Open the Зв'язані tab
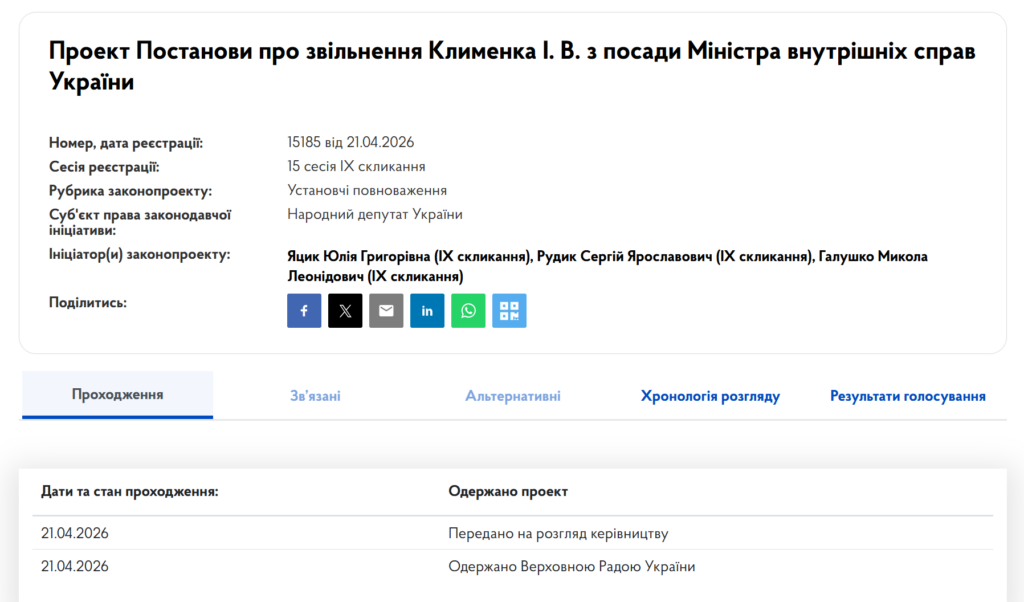Image resolution: width=1024 pixels, height=602 pixels. (315, 396)
